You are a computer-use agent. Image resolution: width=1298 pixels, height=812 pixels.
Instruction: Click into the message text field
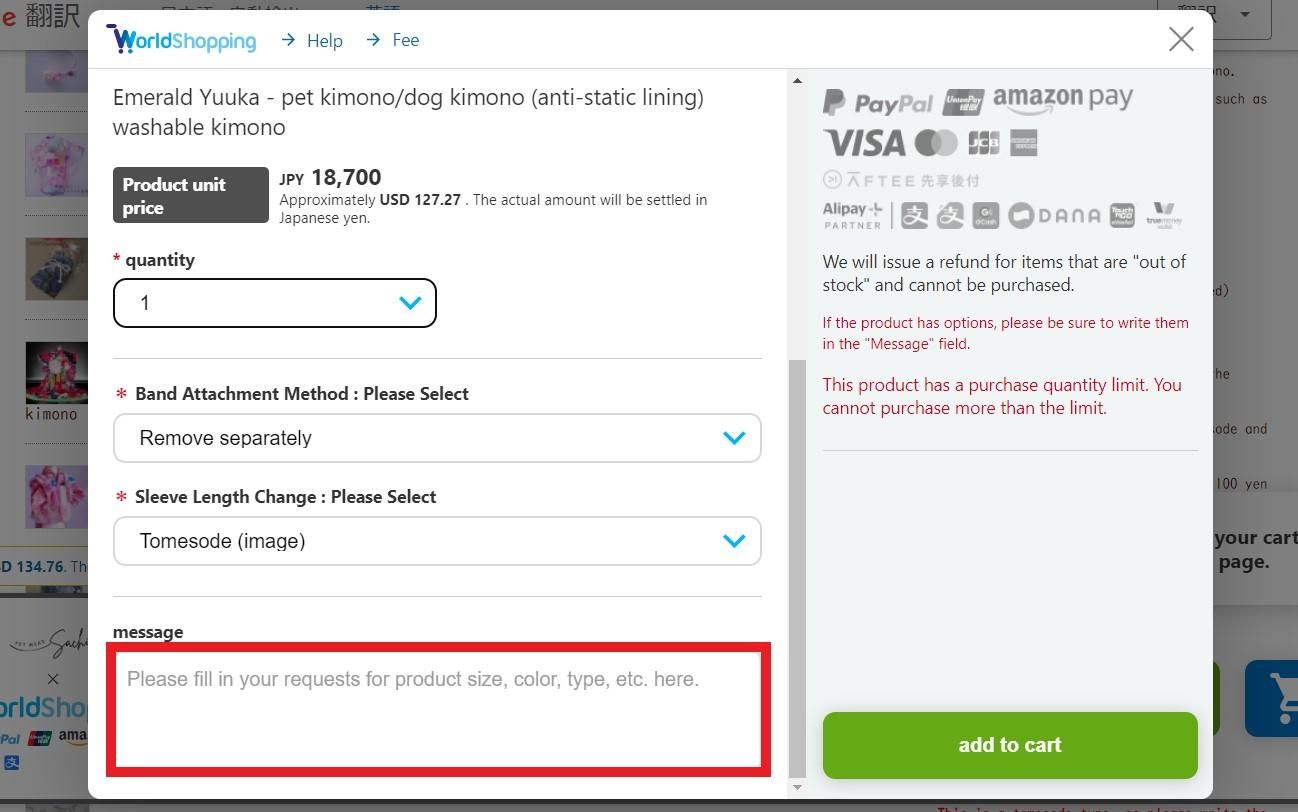click(439, 709)
